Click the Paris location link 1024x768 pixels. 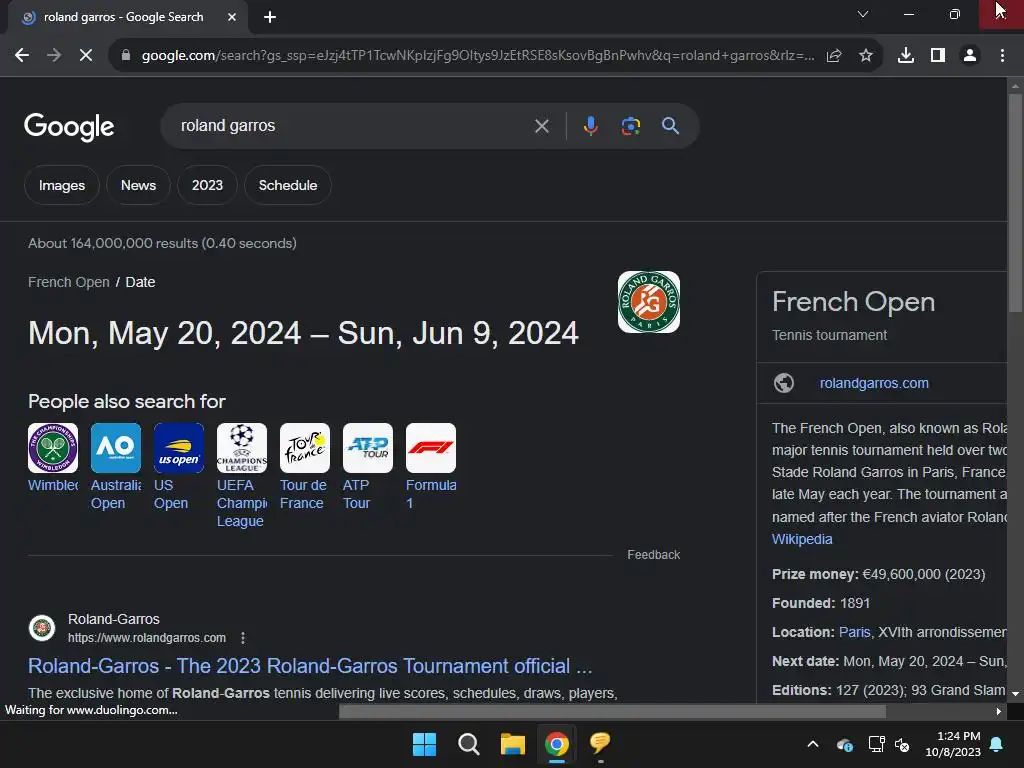pyautogui.click(x=854, y=632)
